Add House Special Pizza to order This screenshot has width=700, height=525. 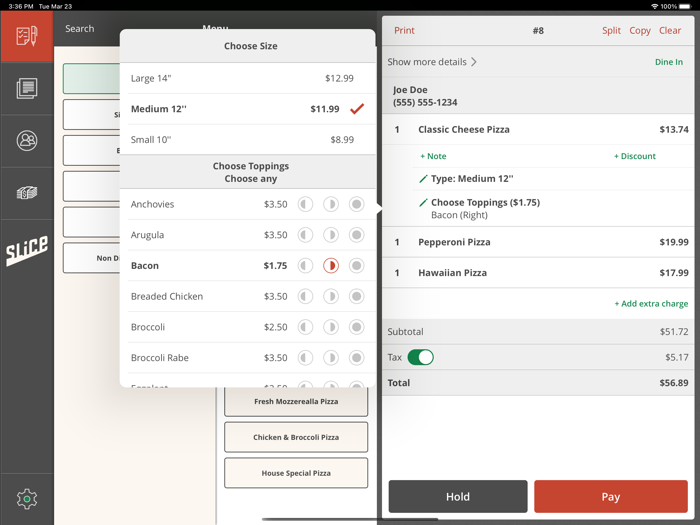[296, 473]
